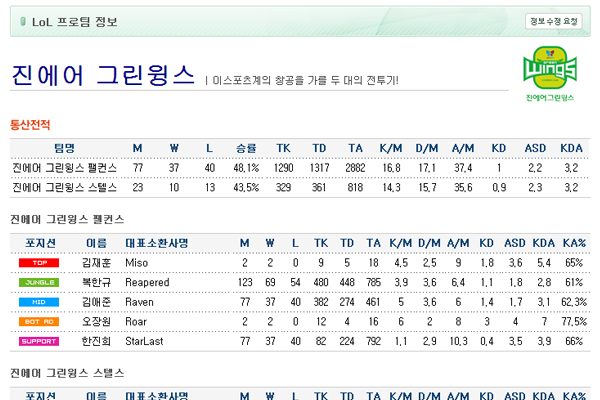Screen dimensions: 600x400
Task: Click the small green icon beside LoL 프로팀 정보
Action: coord(23,21)
